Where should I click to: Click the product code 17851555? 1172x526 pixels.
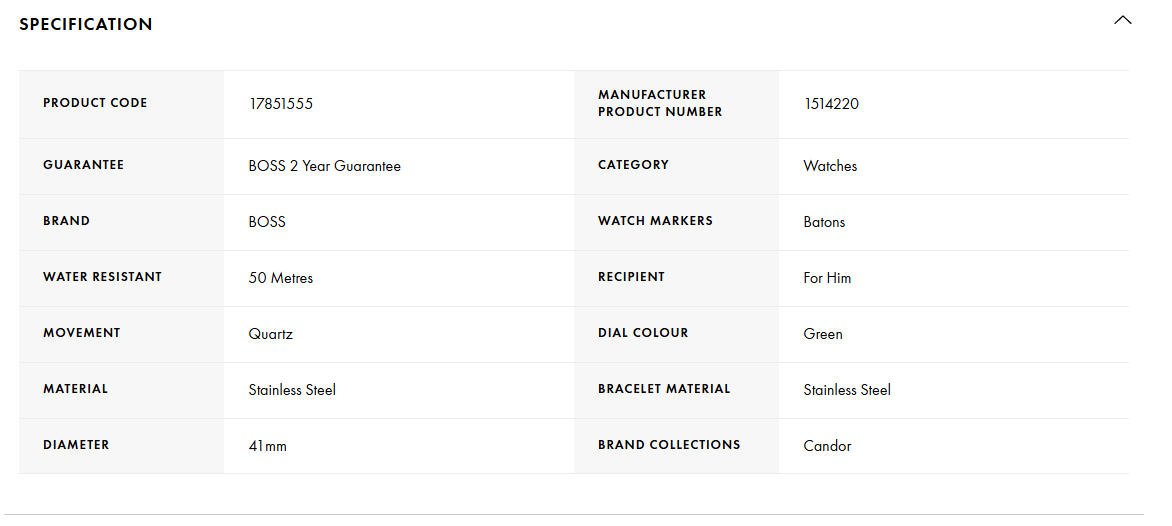click(x=281, y=104)
